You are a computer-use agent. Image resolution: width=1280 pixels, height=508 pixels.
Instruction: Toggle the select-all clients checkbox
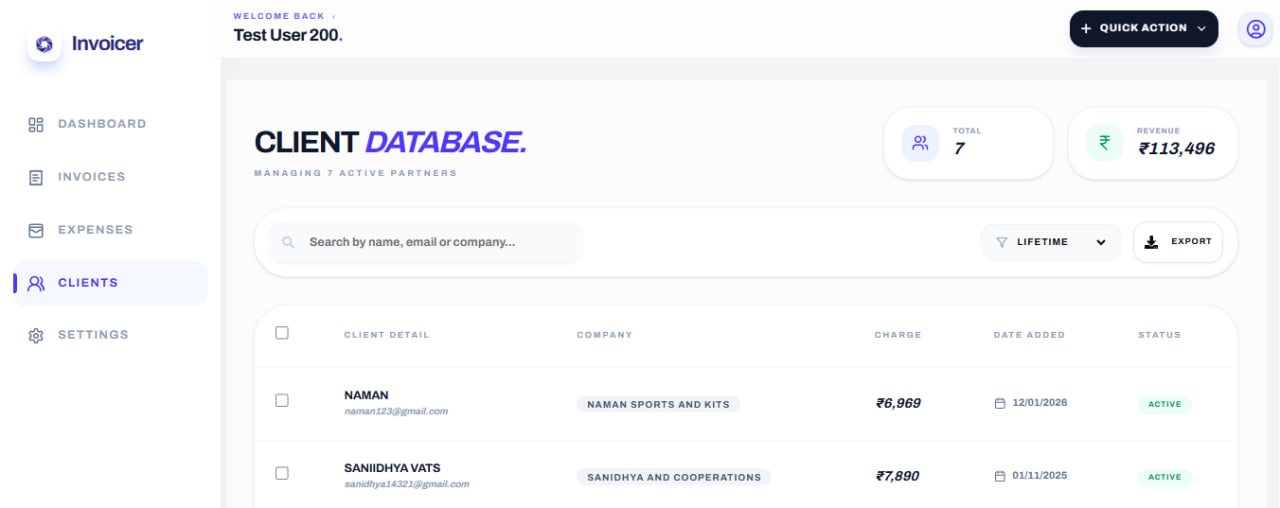point(282,333)
